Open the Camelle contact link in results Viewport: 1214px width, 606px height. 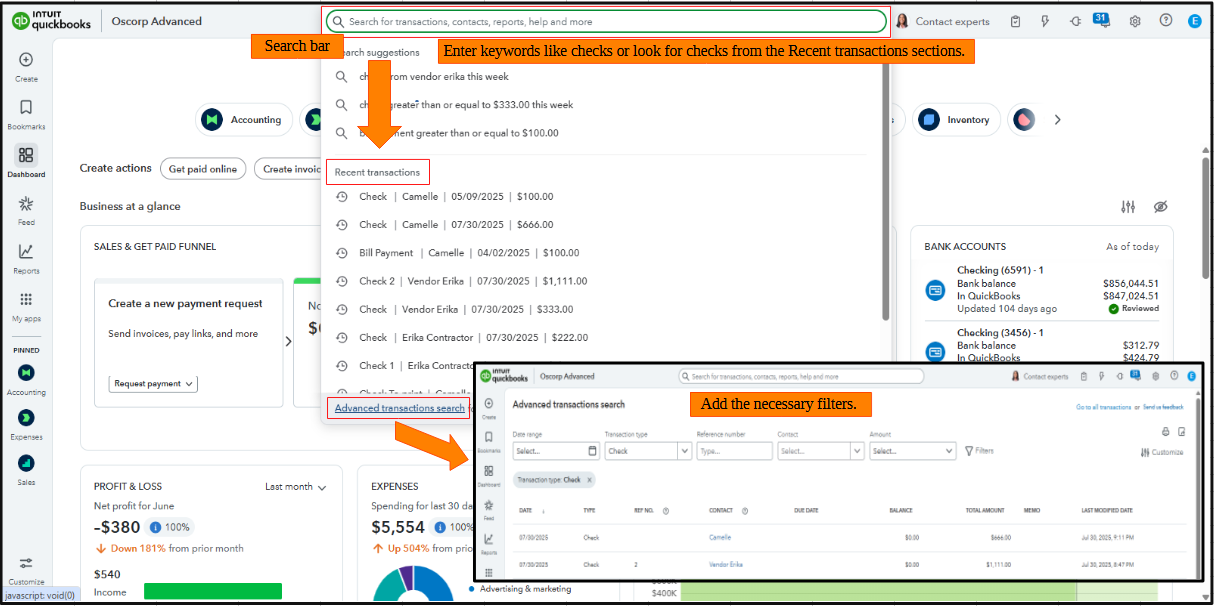(x=720, y=537)
